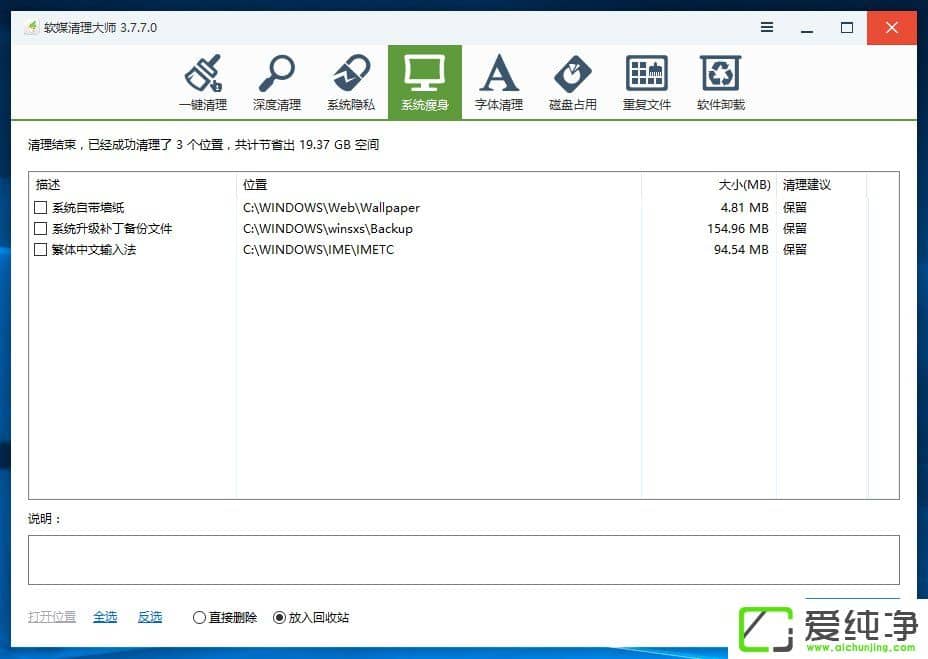This screenshot has height=659, width=928.
Task: Open the 字体清理 font cleaning tool
Action: (x=499, y=82)
